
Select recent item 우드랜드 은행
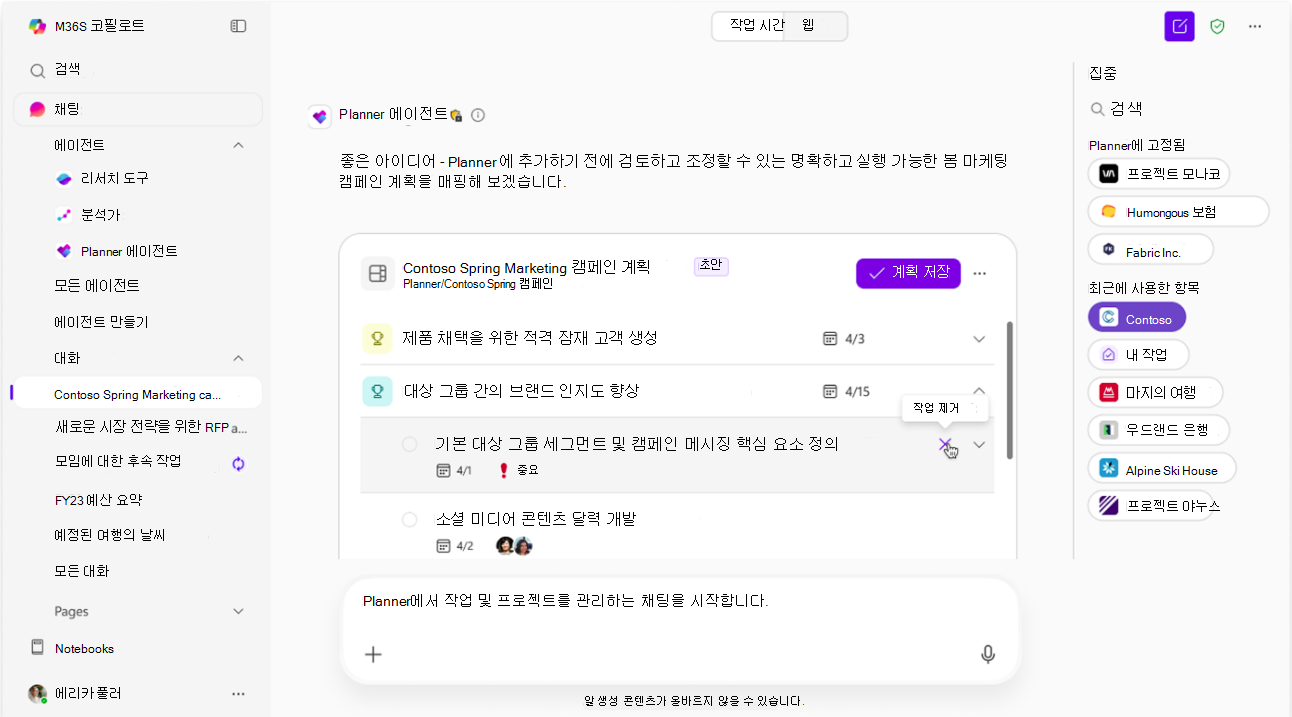(x=1159, y=430)
